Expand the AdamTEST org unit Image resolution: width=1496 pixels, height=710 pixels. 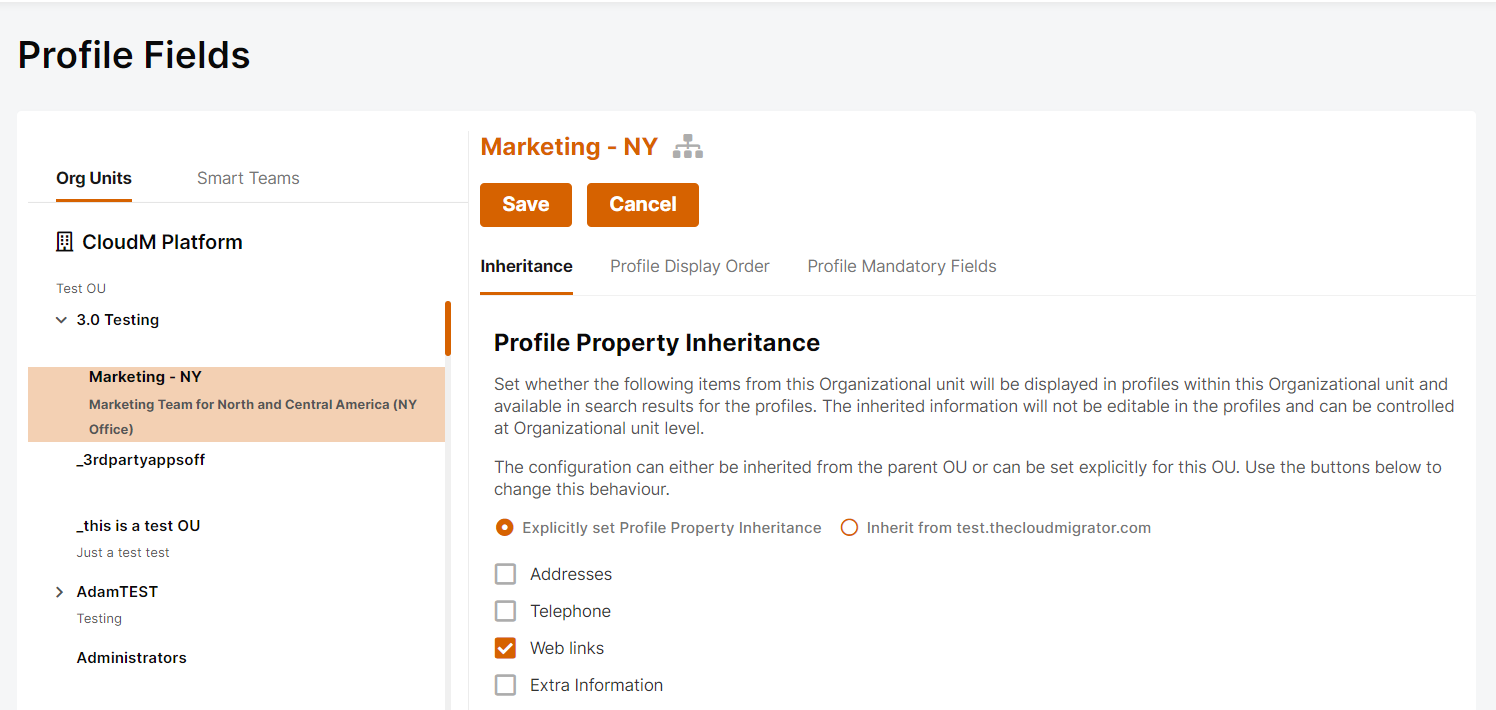(60, 593)
